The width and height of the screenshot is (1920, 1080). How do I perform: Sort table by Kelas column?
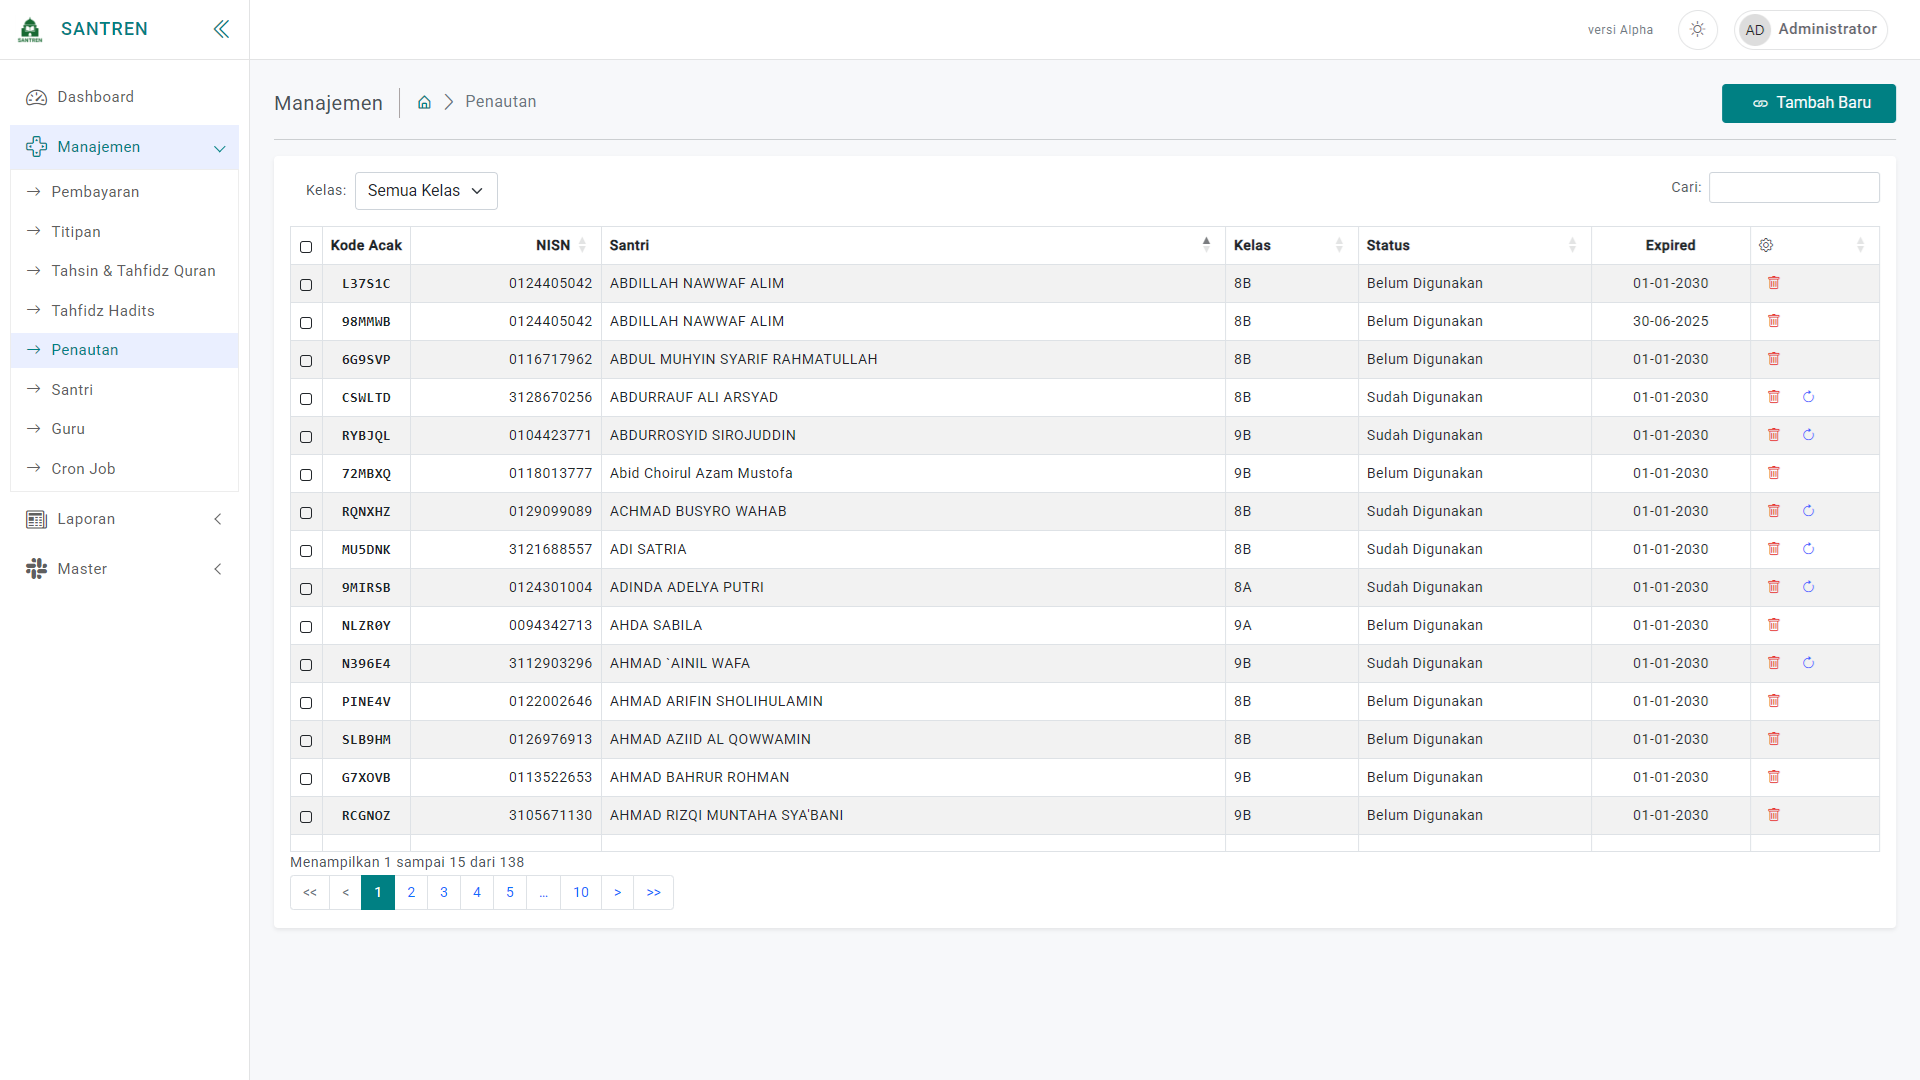[x=1291, y=245]
